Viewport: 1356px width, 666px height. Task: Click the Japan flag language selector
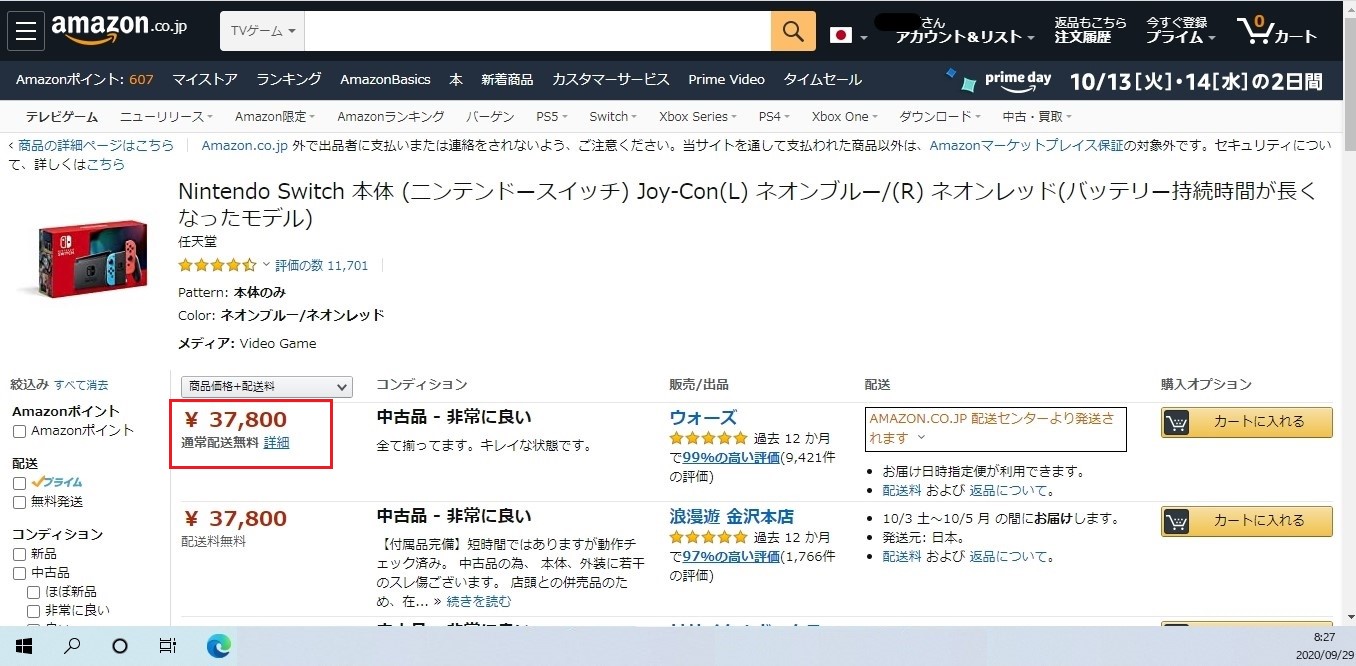click(x=848, y=36)
